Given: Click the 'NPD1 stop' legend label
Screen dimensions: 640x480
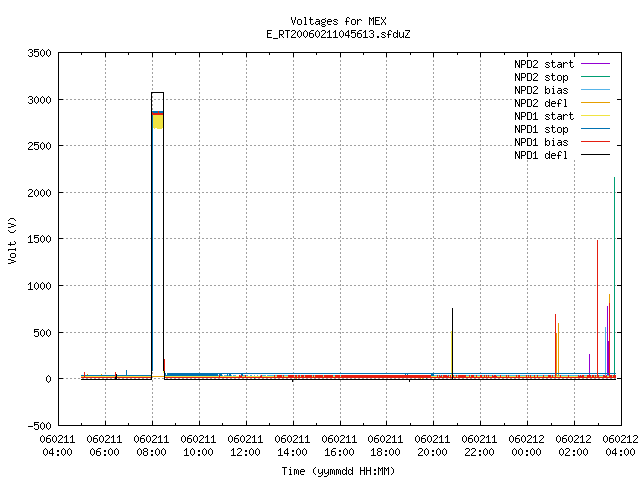Looking at the screenshot, I should 541,129.
